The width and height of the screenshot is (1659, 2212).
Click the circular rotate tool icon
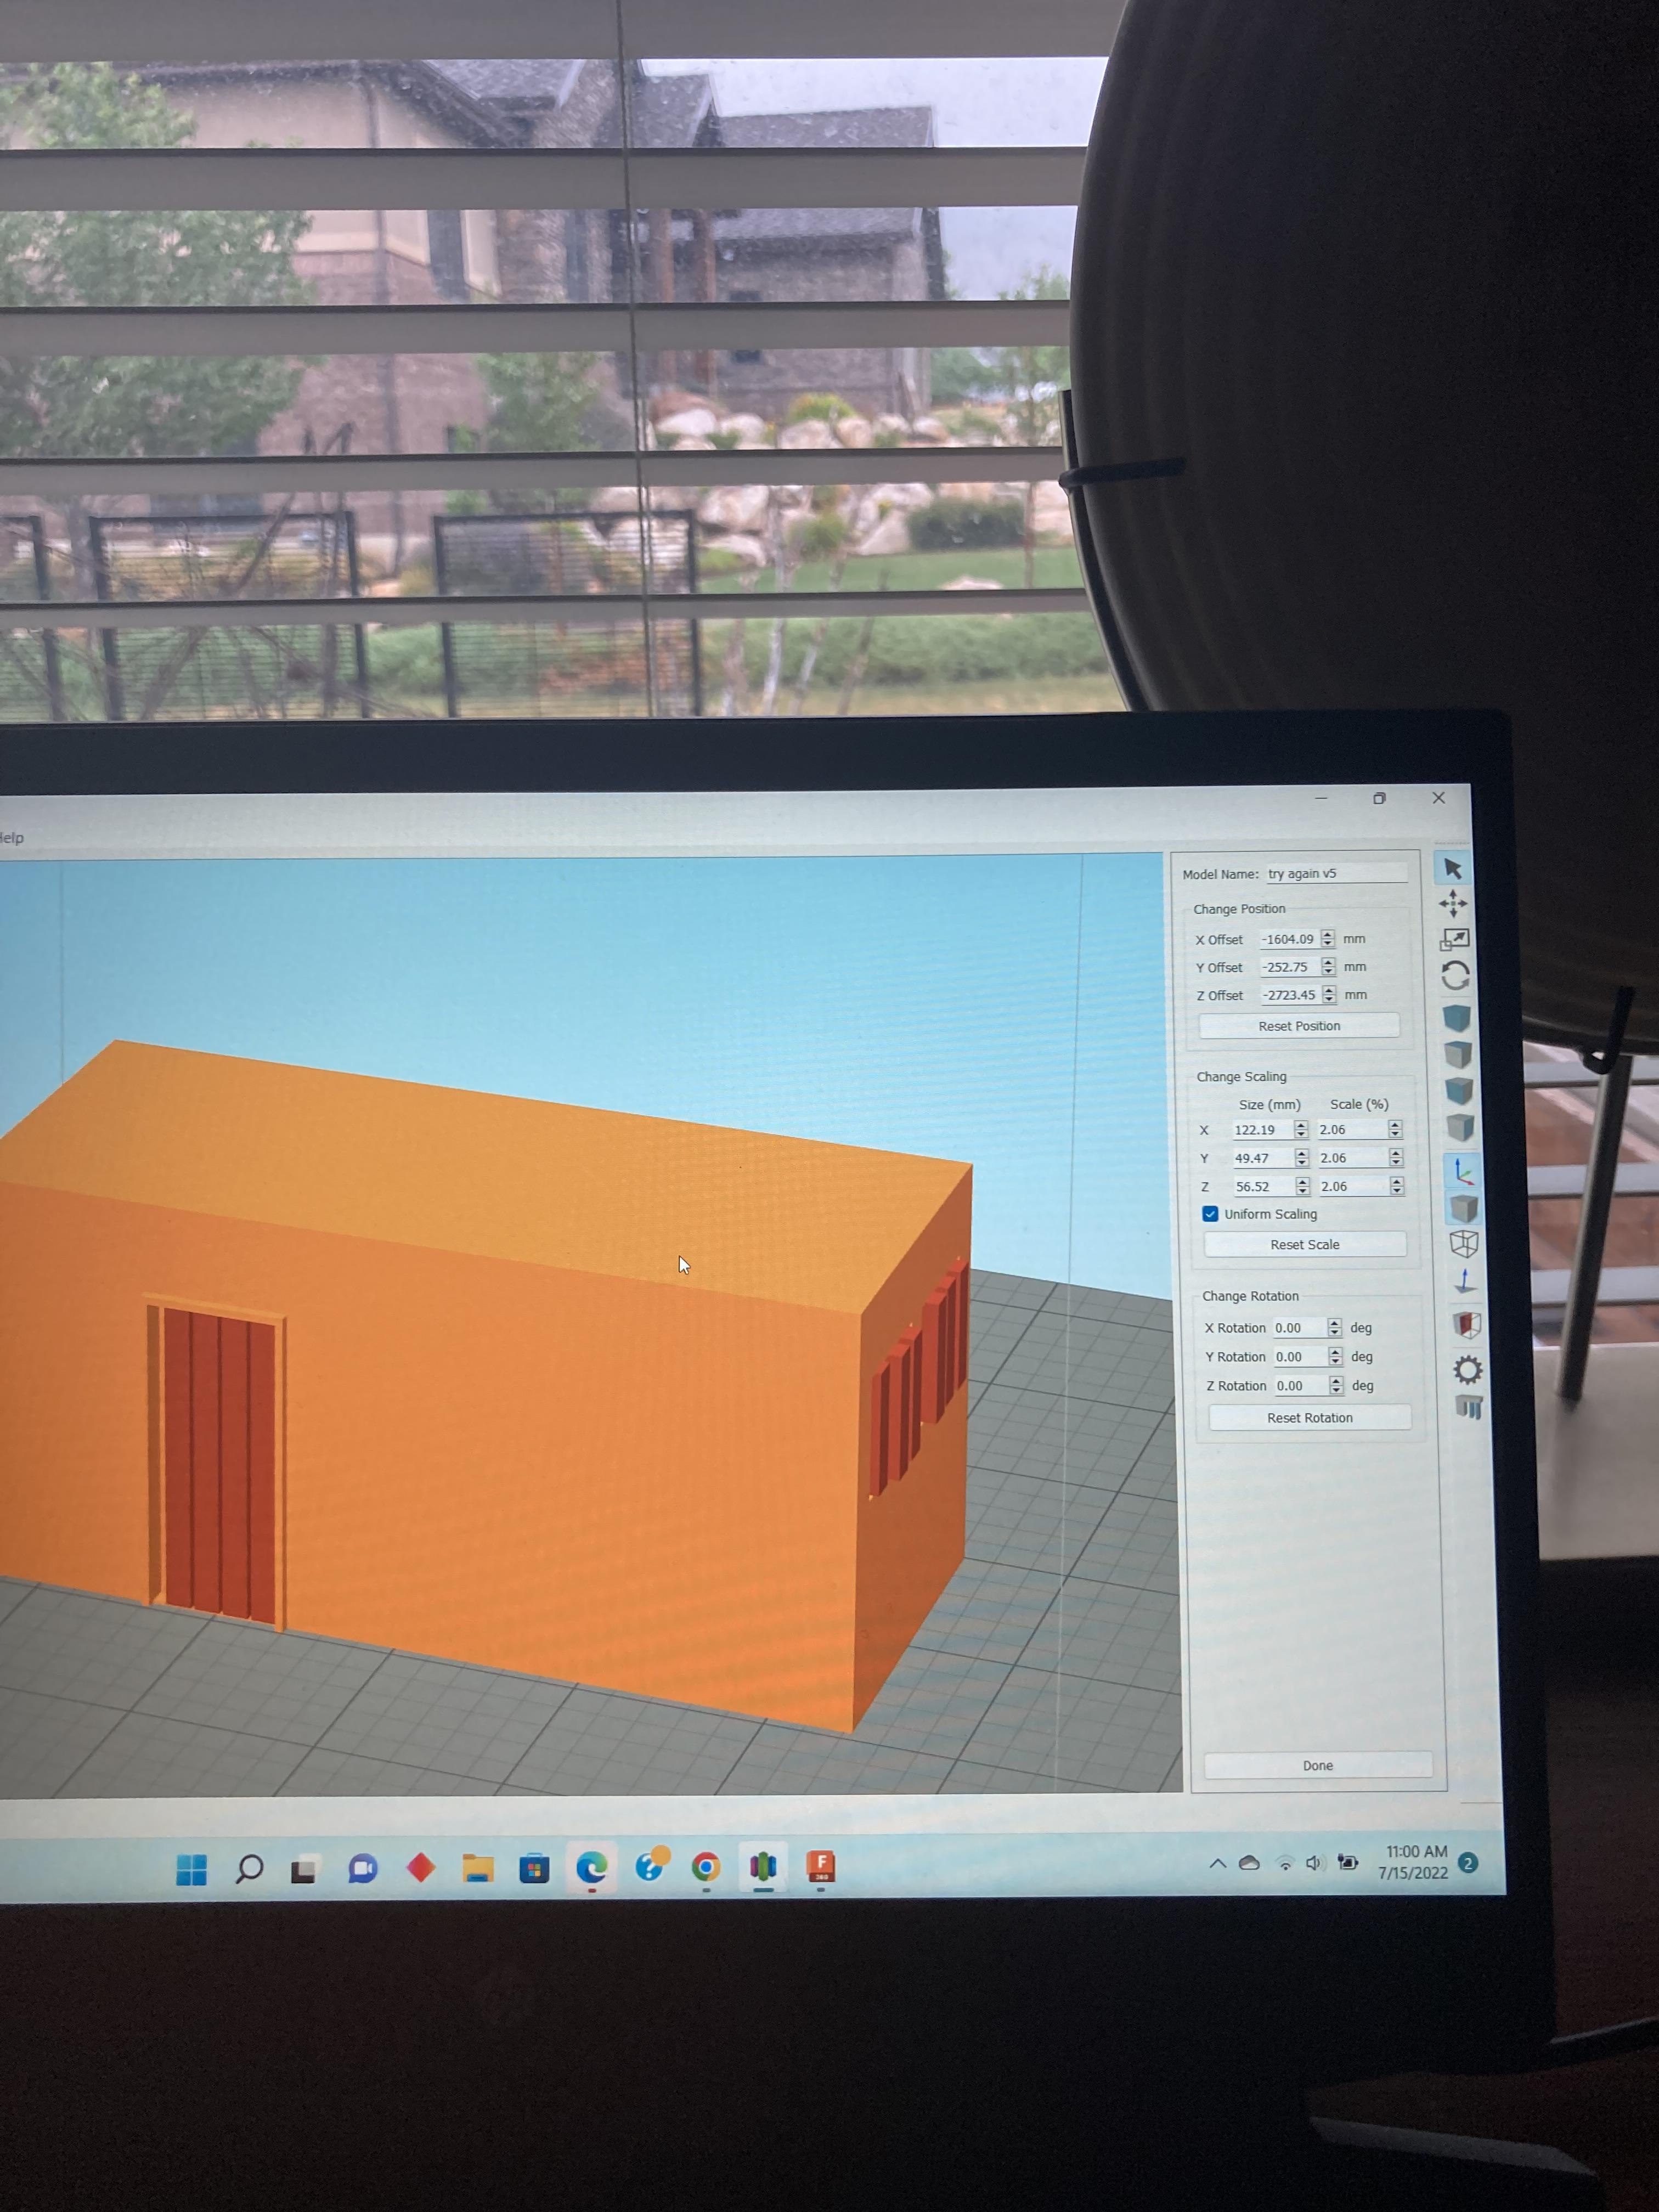1455,975
